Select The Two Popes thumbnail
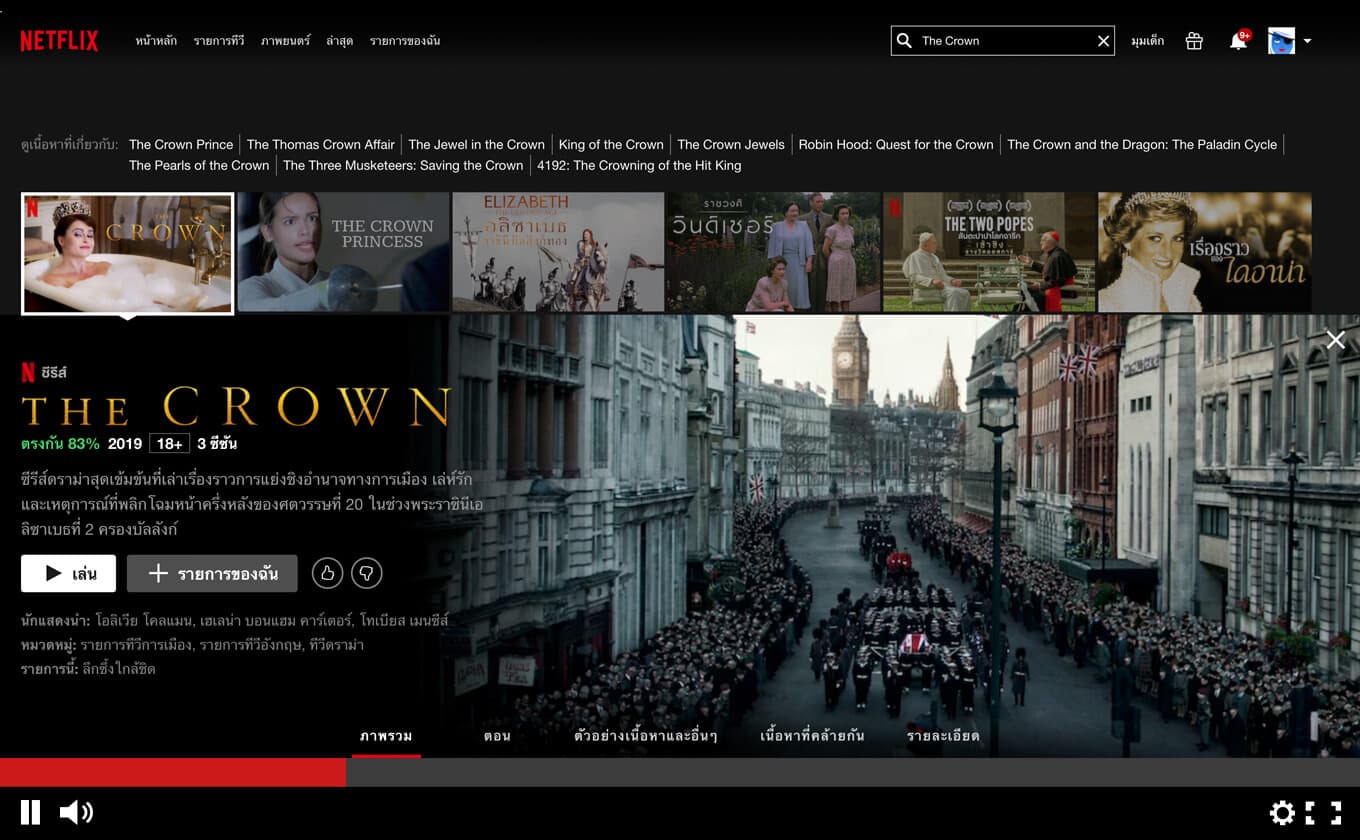Image resolution: width=1360 pixels, height=840 pixels. (989, 252)
